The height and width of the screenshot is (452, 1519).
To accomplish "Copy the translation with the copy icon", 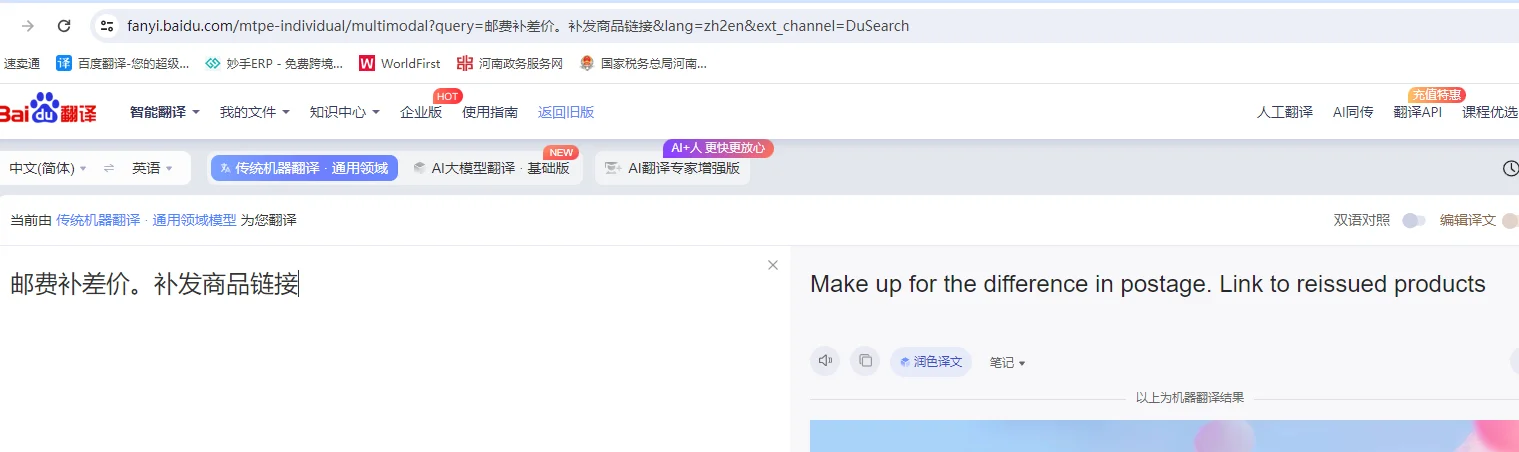I will 865,361.
